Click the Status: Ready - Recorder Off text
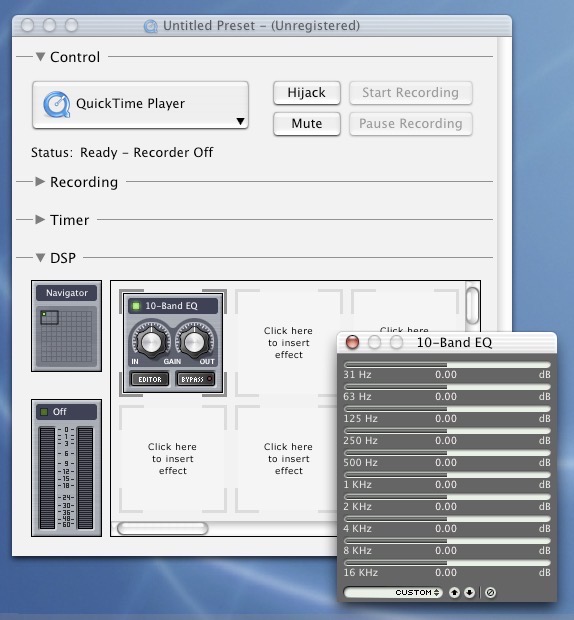 pyautogui.click(x=122, y=153)
